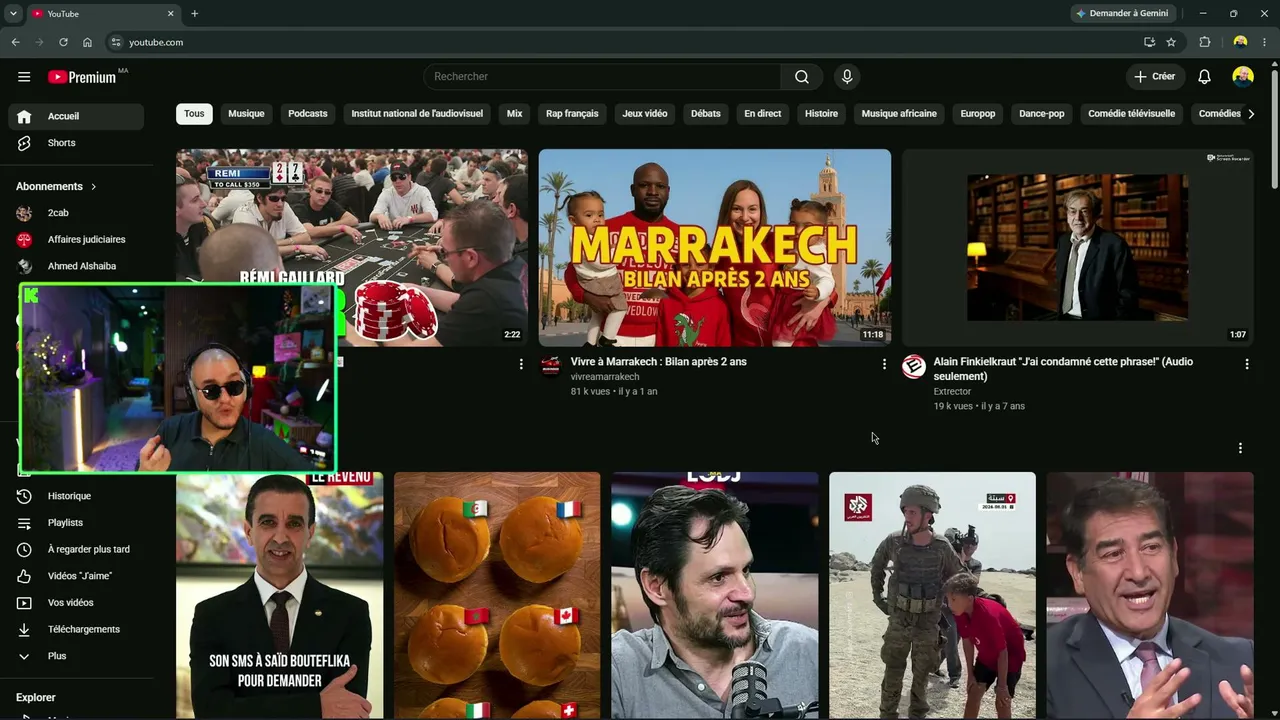Open the burger buns with flags Short

[x=497, y=595]
